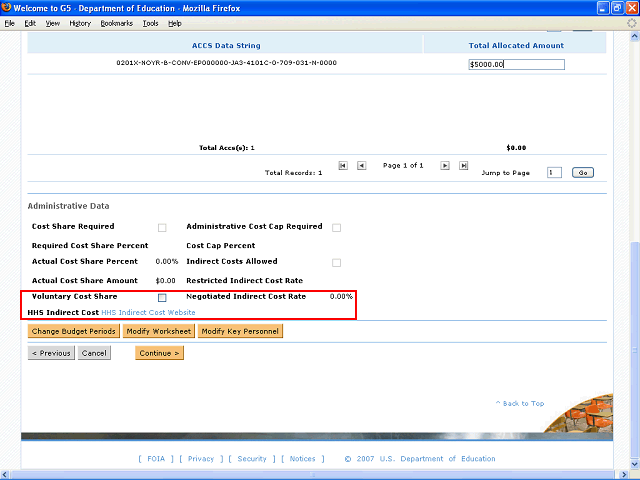Click the Modify Key Personnel button
The height and width of the screenshot is (480, 640).
(240, 331)
